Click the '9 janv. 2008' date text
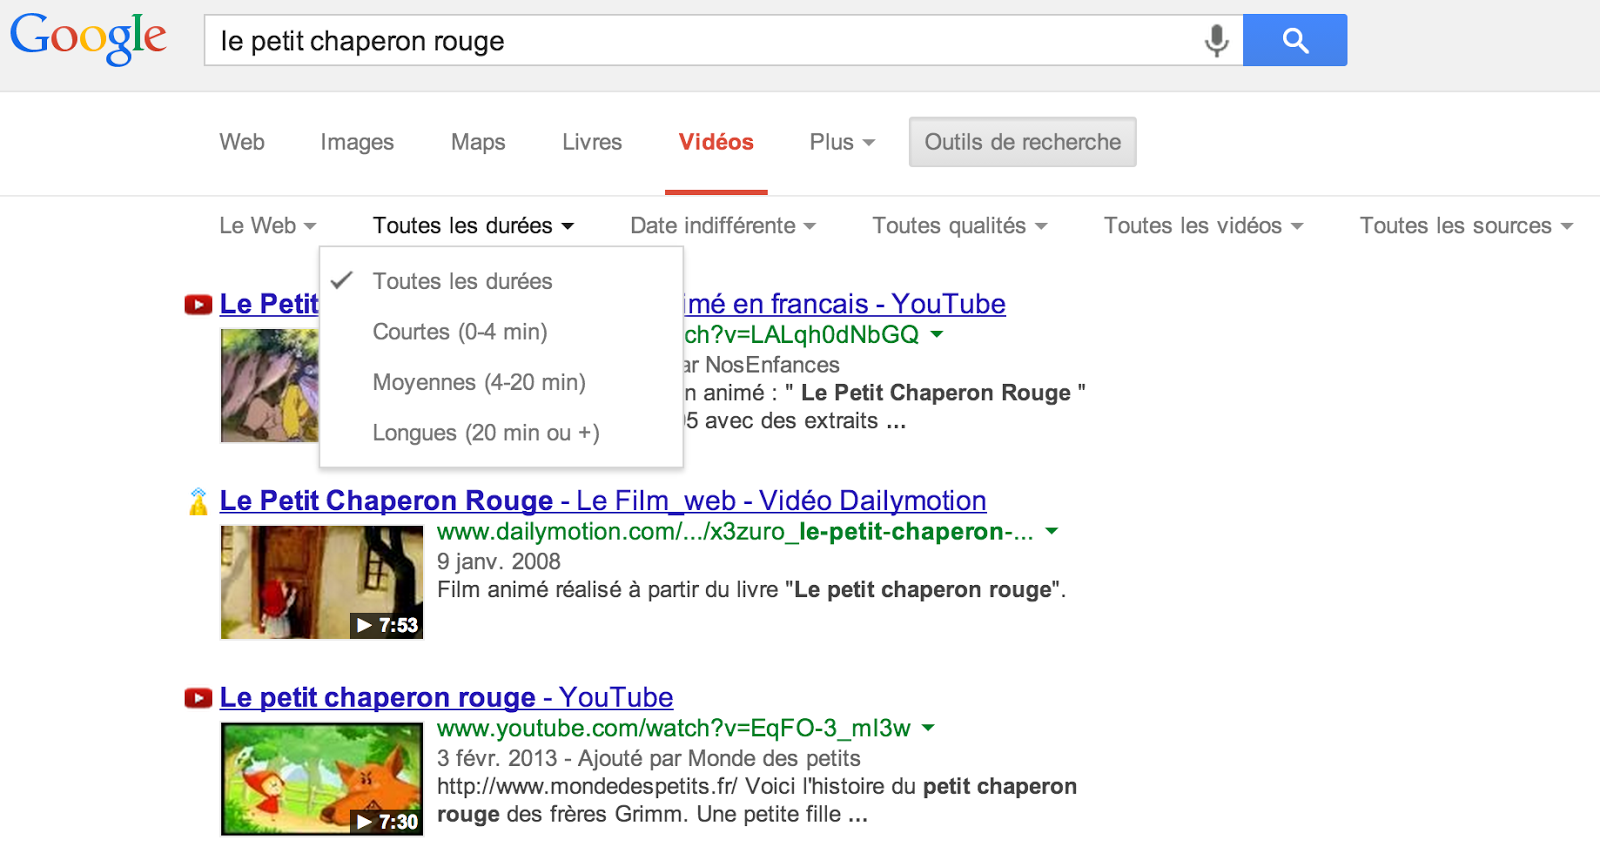Image resolution: width=1600 pixels, height=867 pixels. pos(499,562)
